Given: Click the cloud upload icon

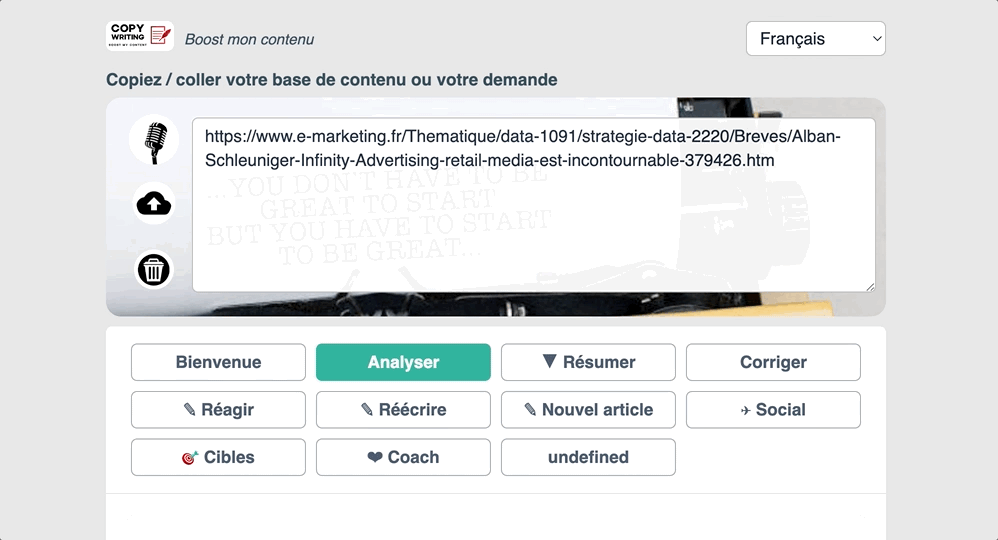Looking at the screenshot, I should tap(154, 204).
